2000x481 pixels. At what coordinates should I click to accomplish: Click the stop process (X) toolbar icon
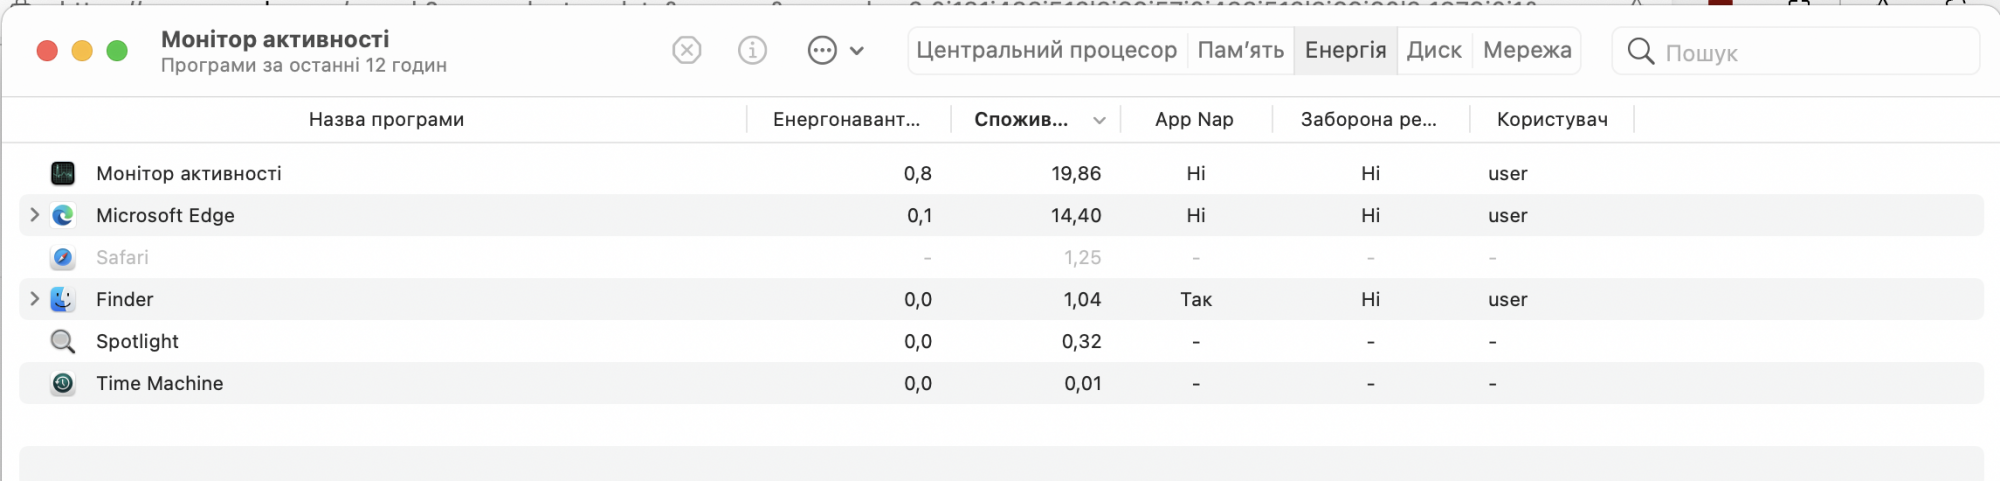click(x=686, y=50)
